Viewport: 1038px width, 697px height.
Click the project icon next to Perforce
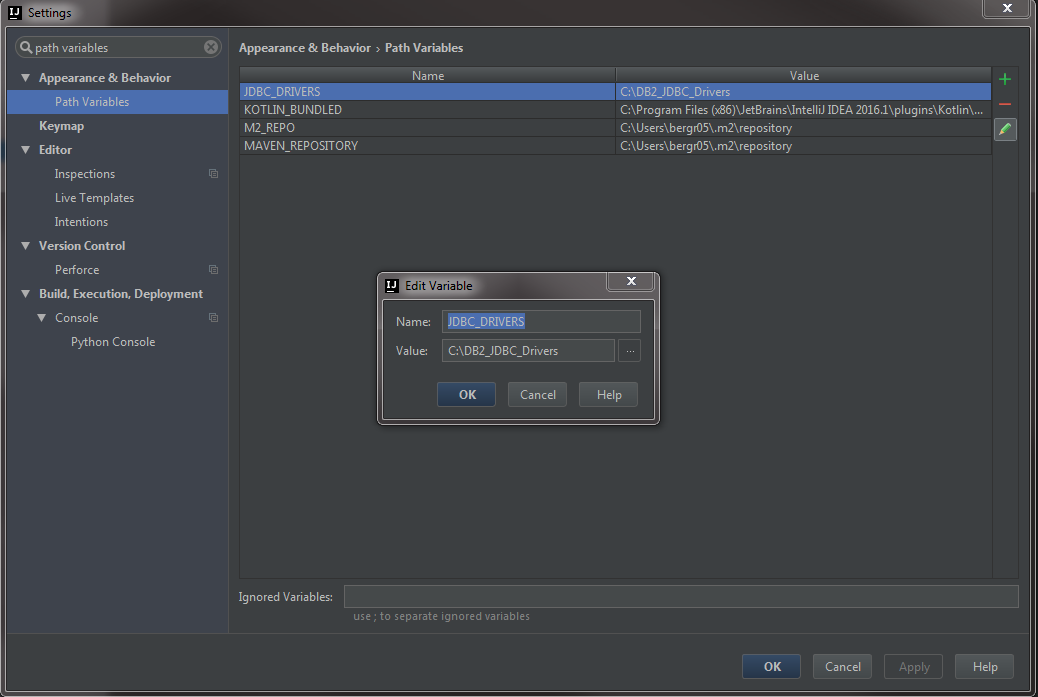[213, 270]
